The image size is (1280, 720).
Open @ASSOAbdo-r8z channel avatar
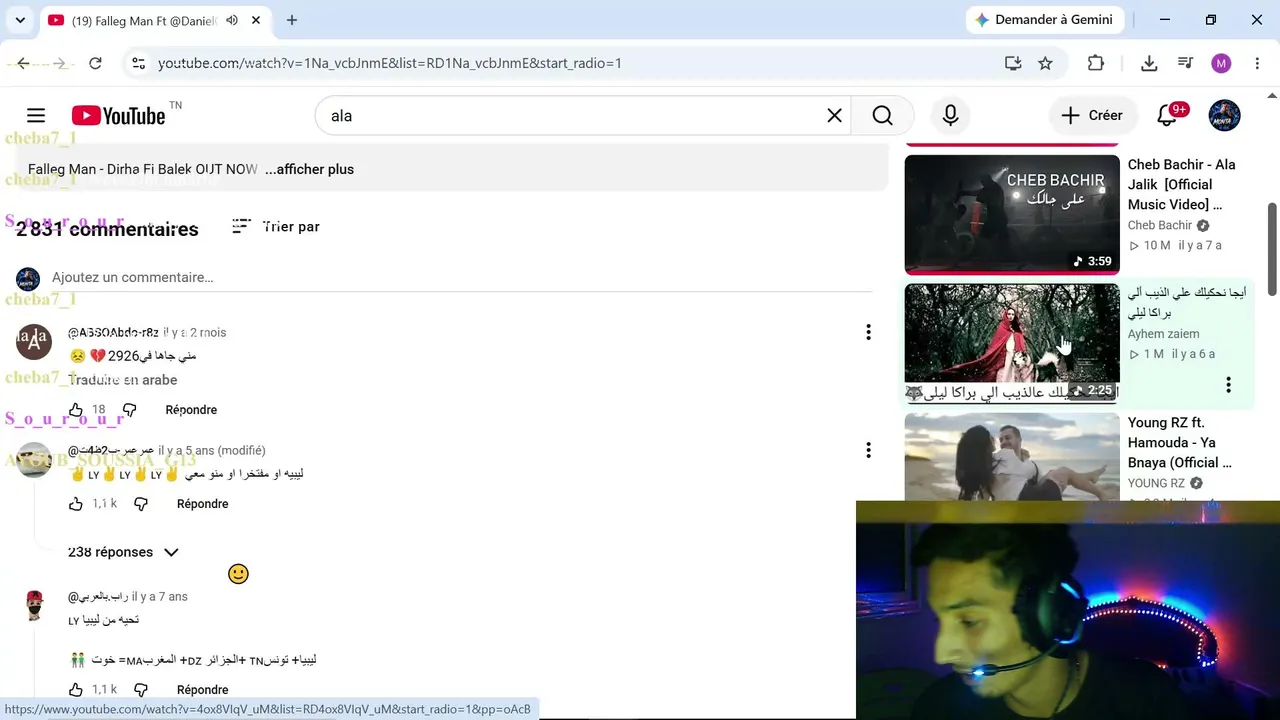(34, 342)
